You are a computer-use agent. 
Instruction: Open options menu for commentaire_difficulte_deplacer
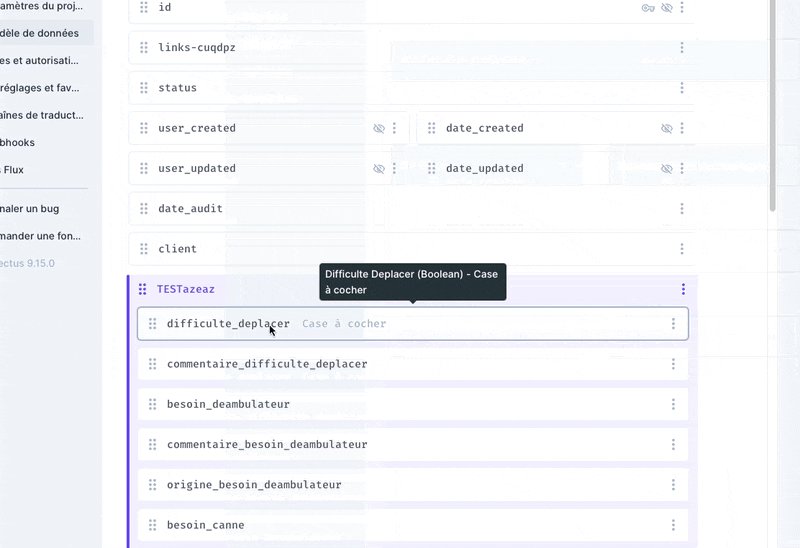673,364
